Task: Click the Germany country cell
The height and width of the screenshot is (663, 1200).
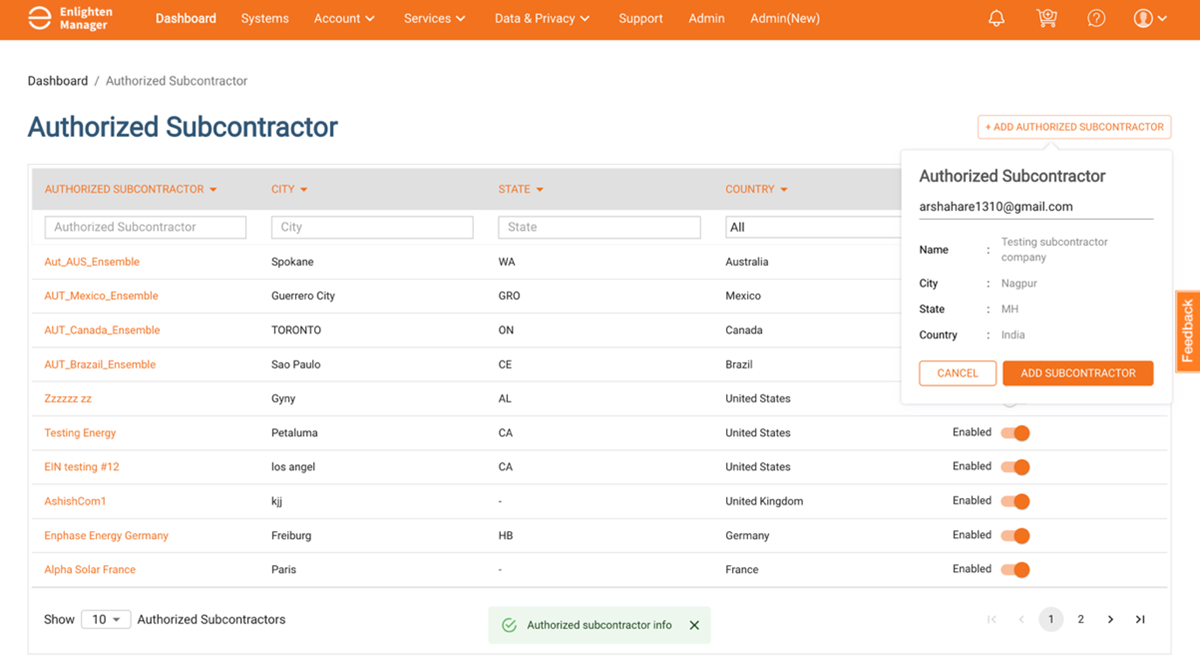Action: coord(747,536)
